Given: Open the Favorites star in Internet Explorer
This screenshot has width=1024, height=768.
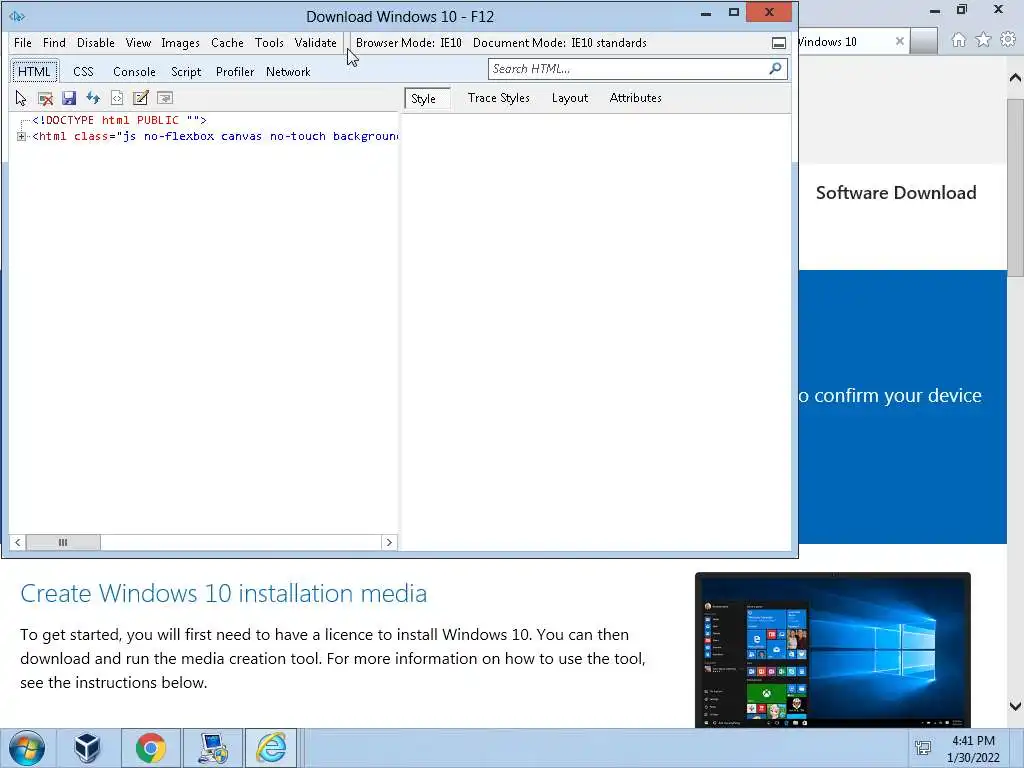Looking at the screenshot, I should [983, 40].
